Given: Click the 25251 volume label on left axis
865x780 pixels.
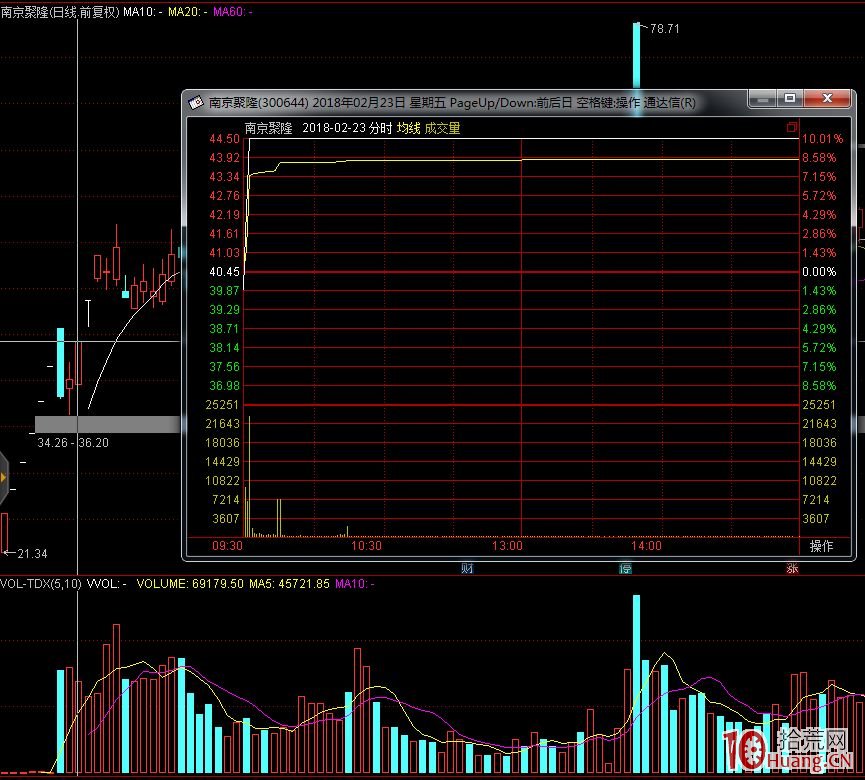Looking at the screenshot, I should 222,405.
